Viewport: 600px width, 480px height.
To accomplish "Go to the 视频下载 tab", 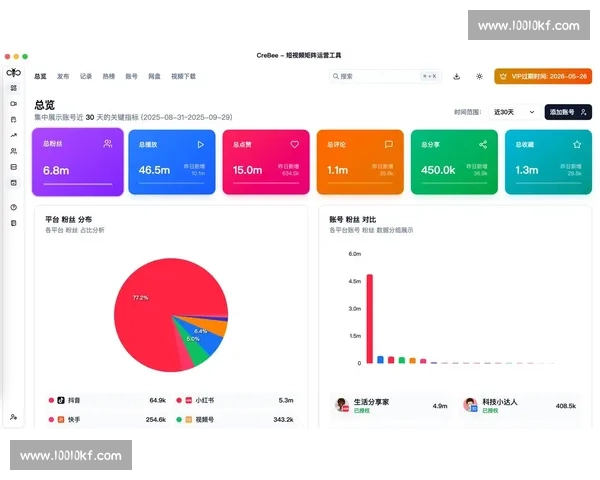I will [x=183, y=76].
